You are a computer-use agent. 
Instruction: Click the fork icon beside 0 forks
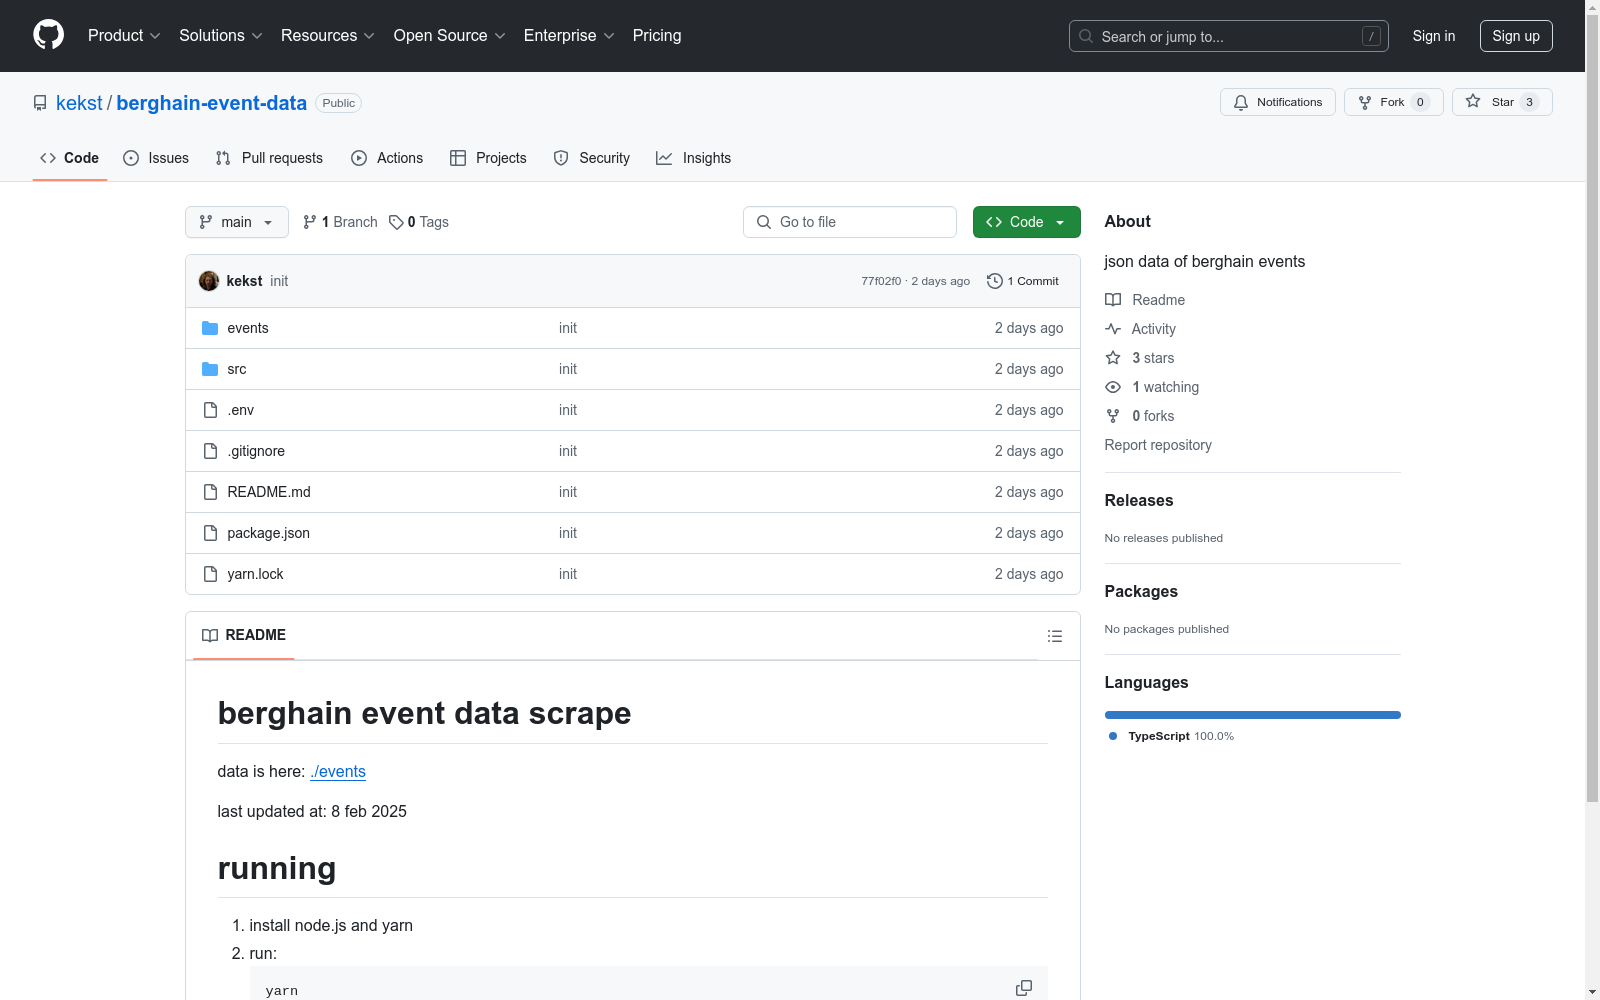[1113, 416]
